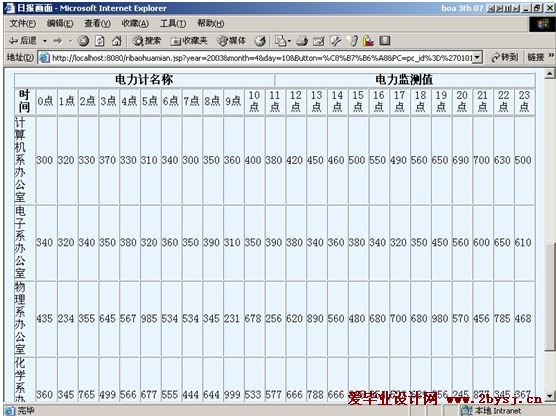The width and height of the screenshot is (556, 416).
Task: Click the Back (后退) arrow button
Action: (x=23, y=41)
